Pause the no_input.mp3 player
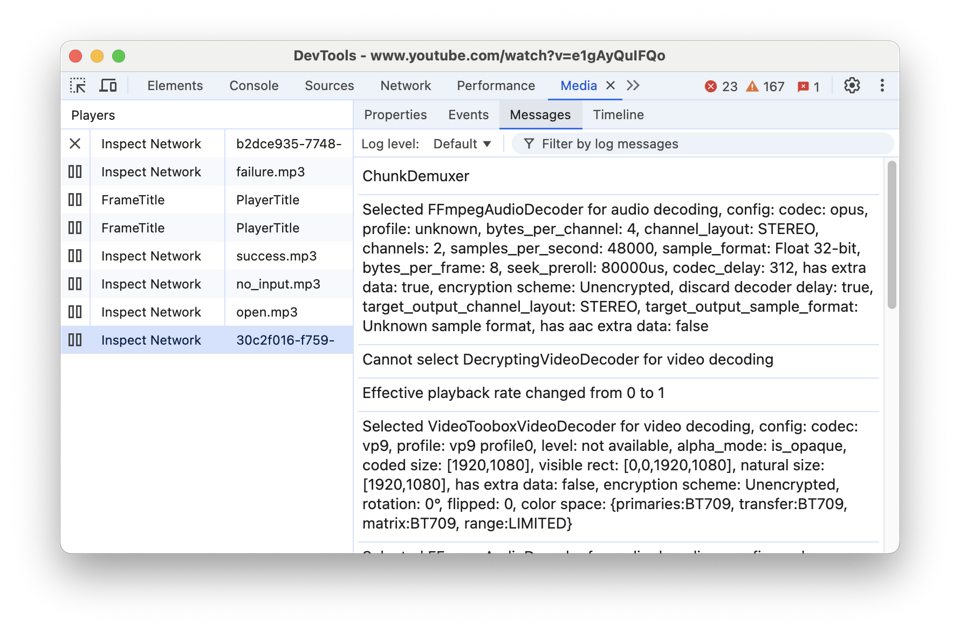960x633 pixels. pyautogui.click(x=76, y=283)
